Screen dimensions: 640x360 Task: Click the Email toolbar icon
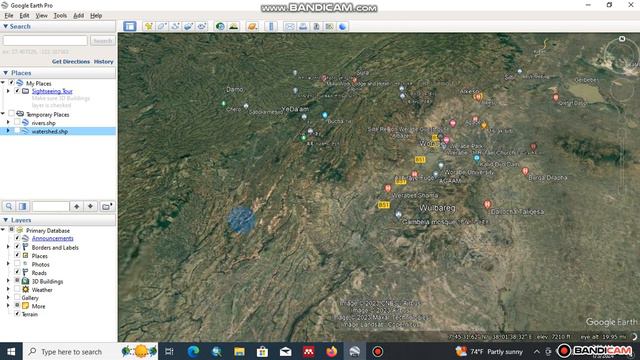[x=289, y=27]
